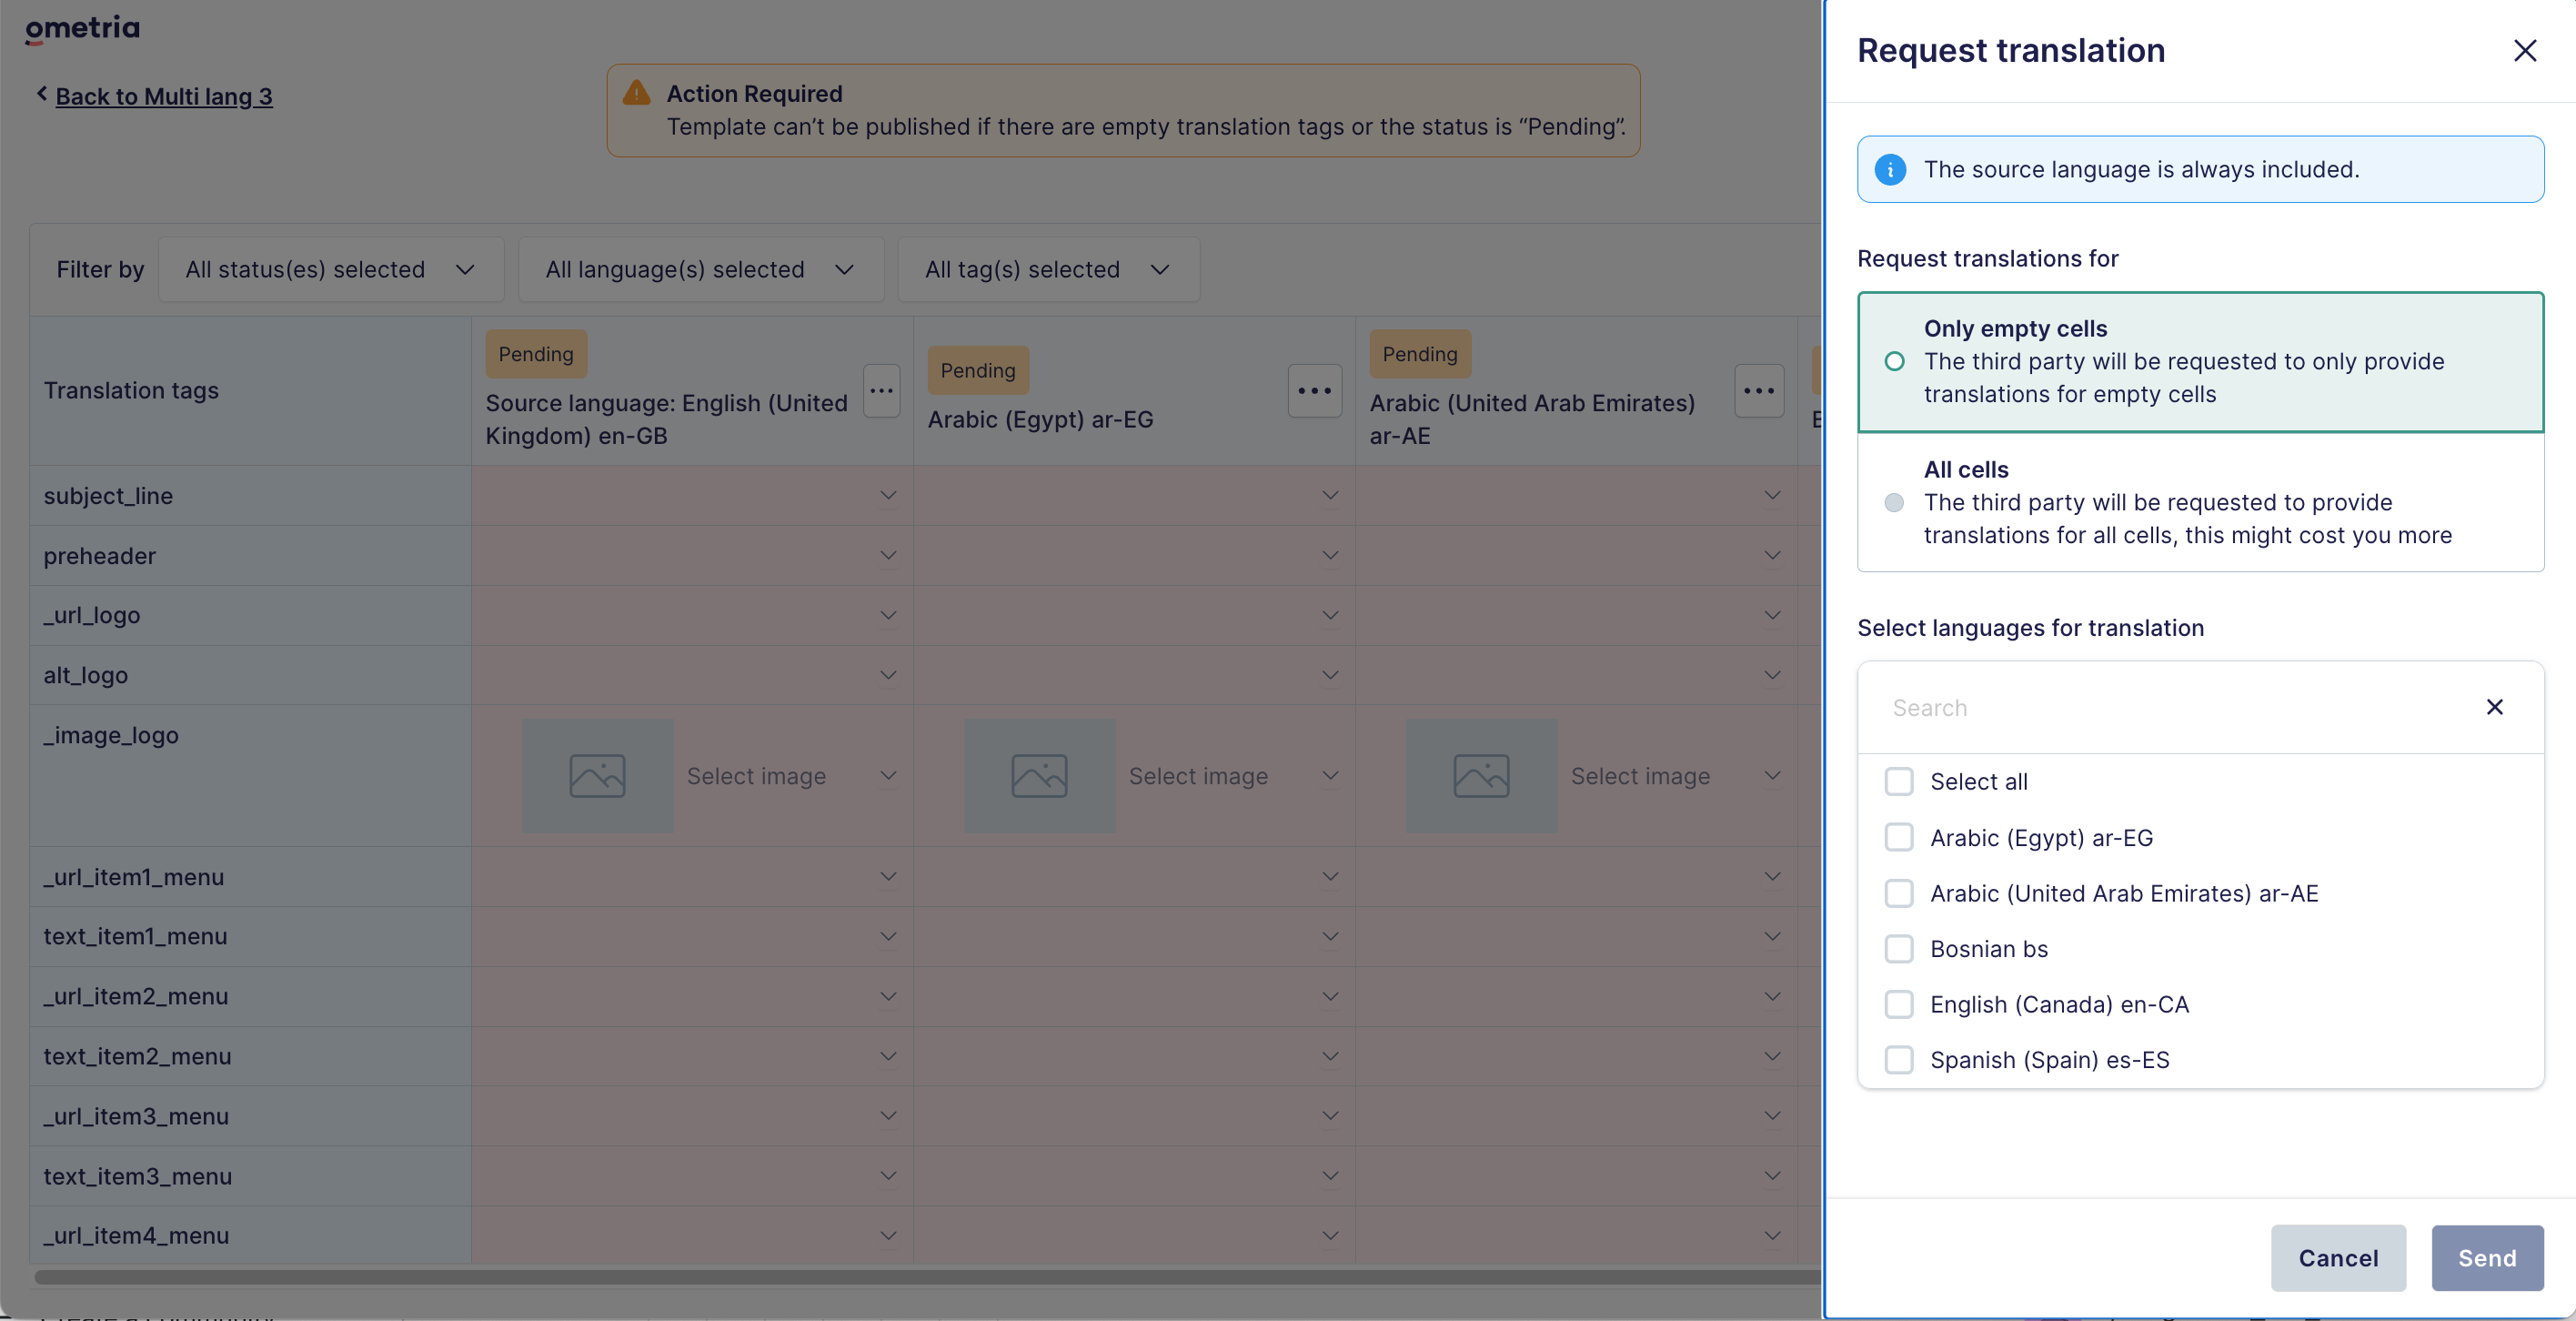Screen dimensions: 2576x1321
Task: Click image placeholder in Arabic (UAE) _image_logo cell
Action: coord(1481,776)
